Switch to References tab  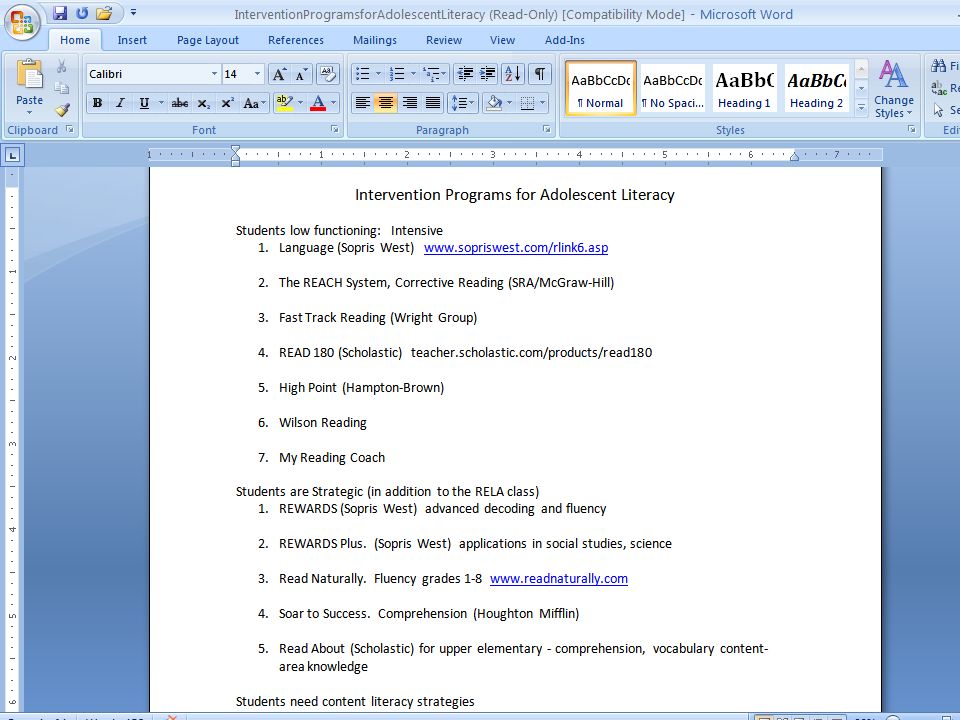coord(296,40)
